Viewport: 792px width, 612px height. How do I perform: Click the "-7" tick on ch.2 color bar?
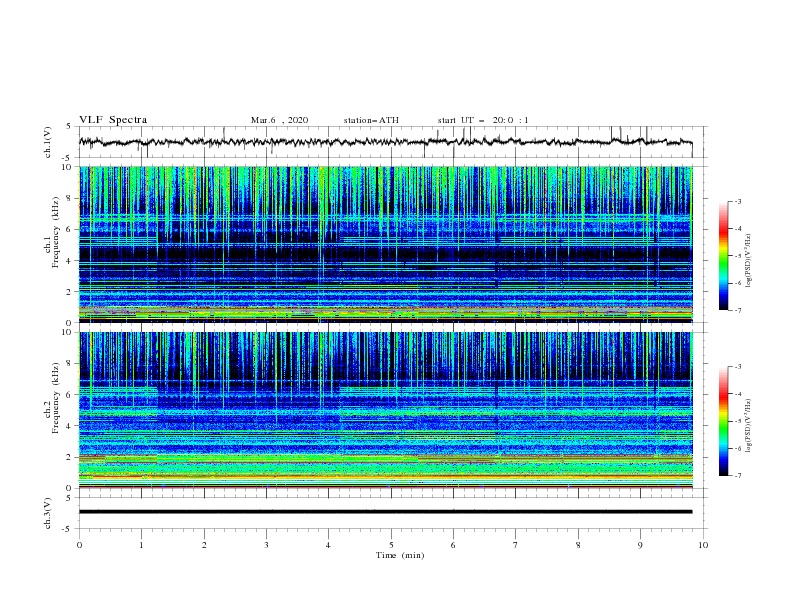pyautogui.click(x=738, y=475)
